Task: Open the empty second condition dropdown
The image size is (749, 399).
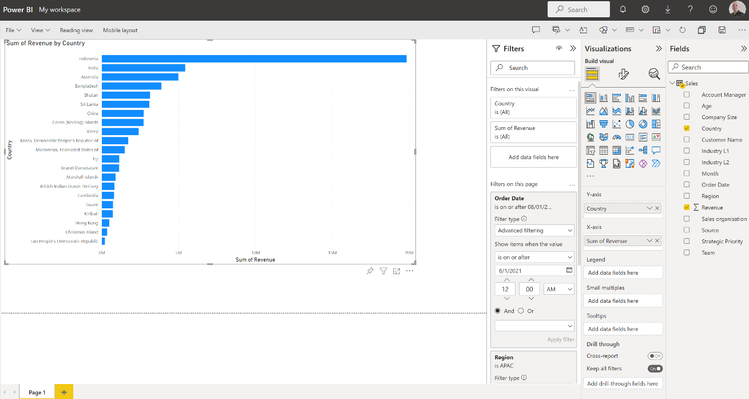Action: 534,326
